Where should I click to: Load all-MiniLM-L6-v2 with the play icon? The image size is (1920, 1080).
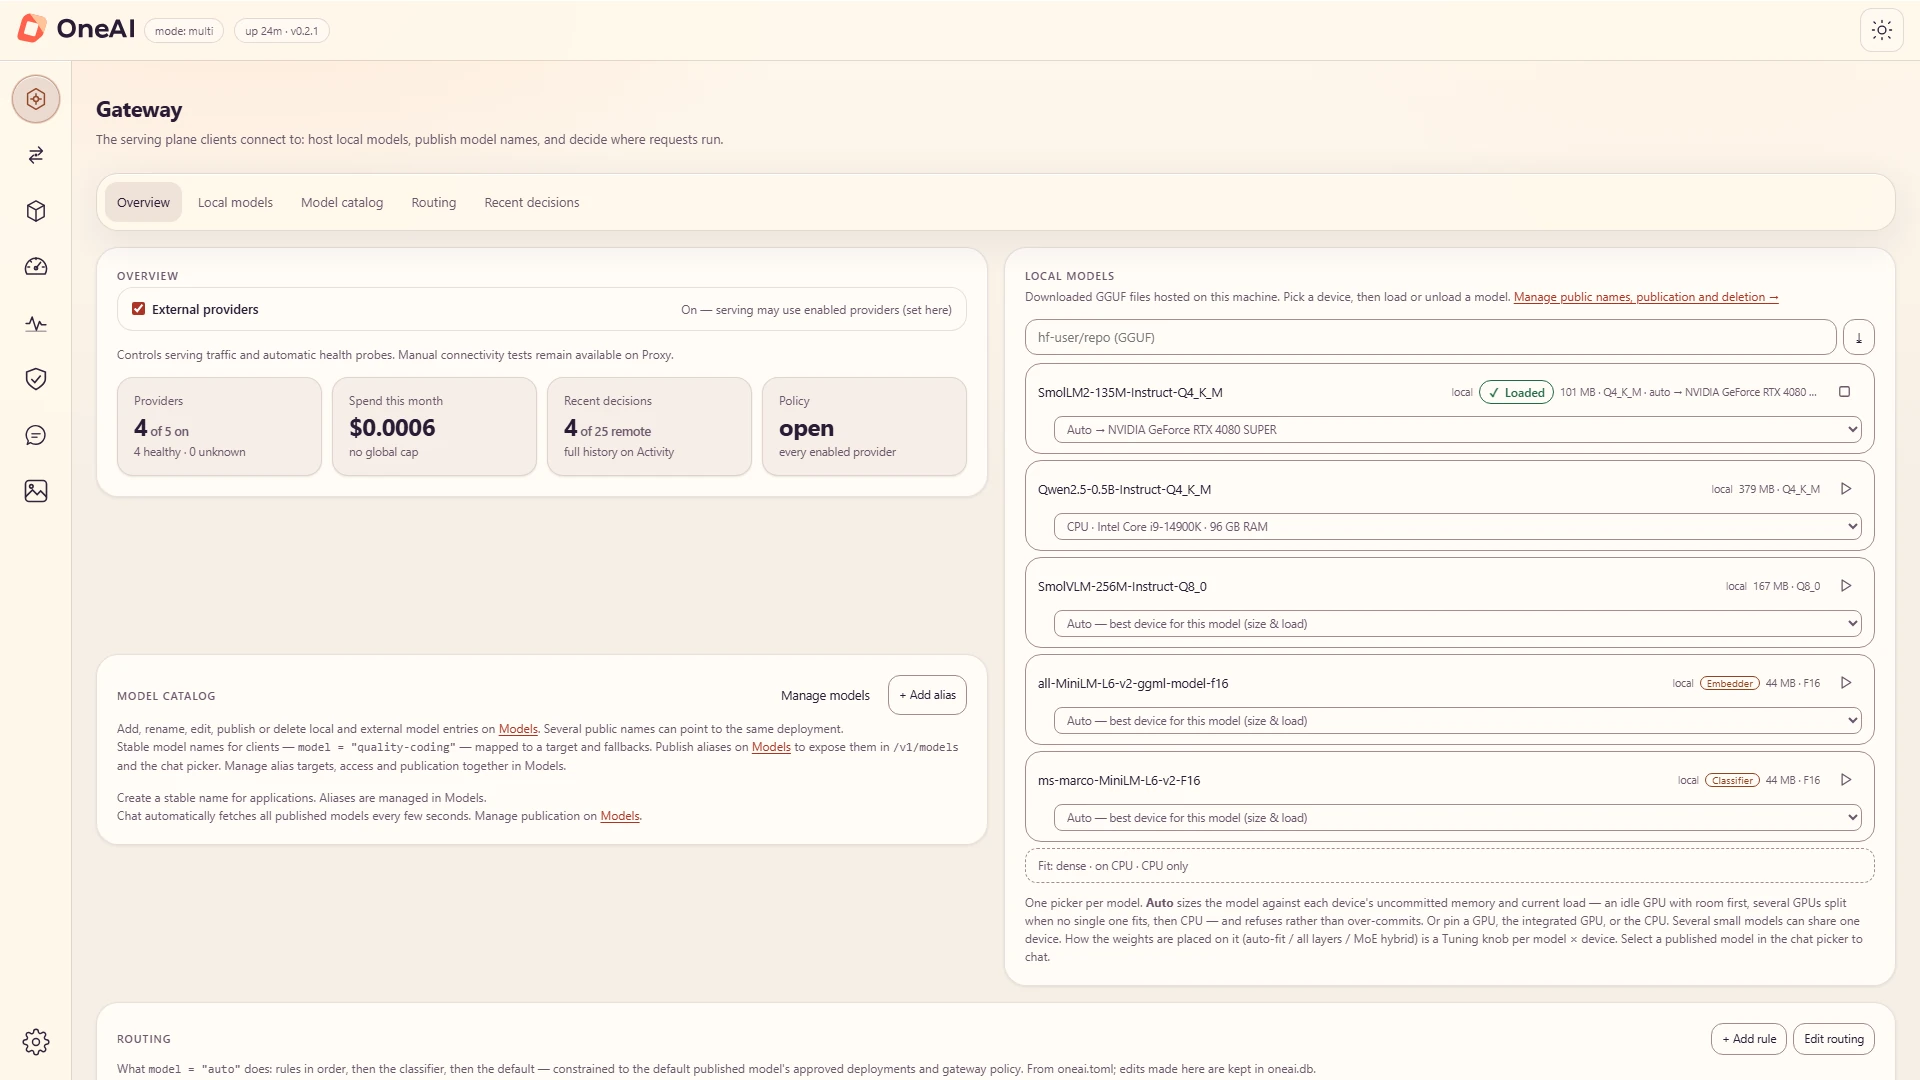point(1846,683)
